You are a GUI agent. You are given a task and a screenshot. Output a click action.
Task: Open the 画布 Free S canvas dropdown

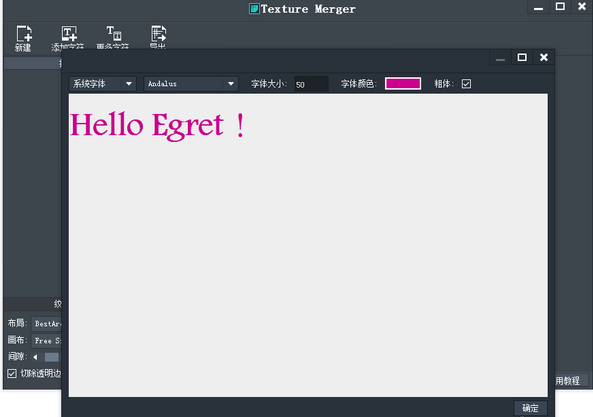coord(46,341)
